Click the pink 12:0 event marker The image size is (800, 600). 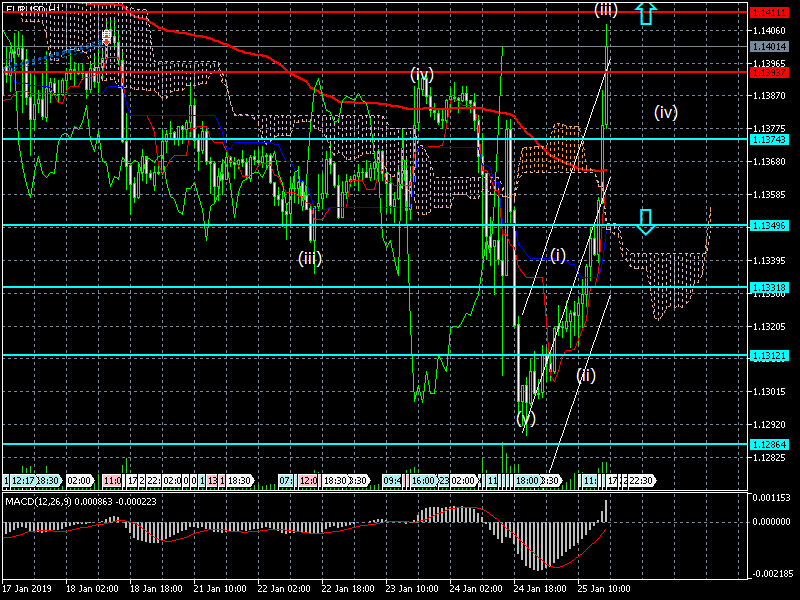coord(308,481)
